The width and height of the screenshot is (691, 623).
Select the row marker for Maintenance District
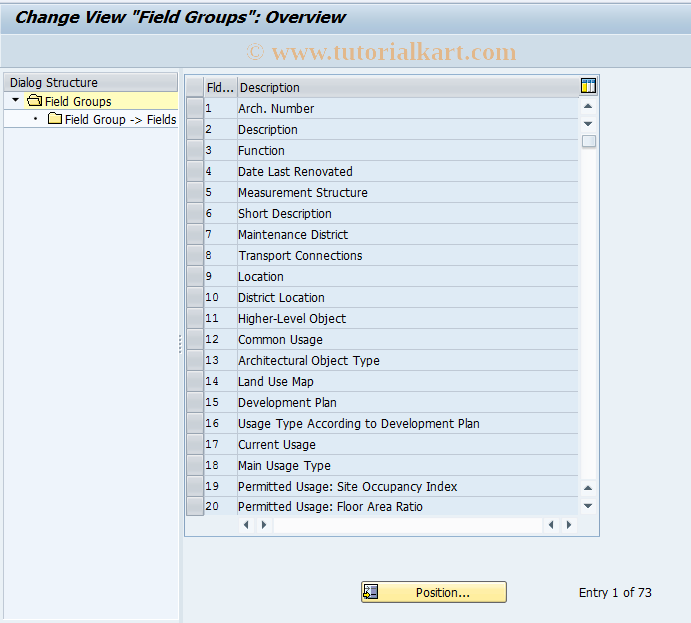[x=195, y=234]
